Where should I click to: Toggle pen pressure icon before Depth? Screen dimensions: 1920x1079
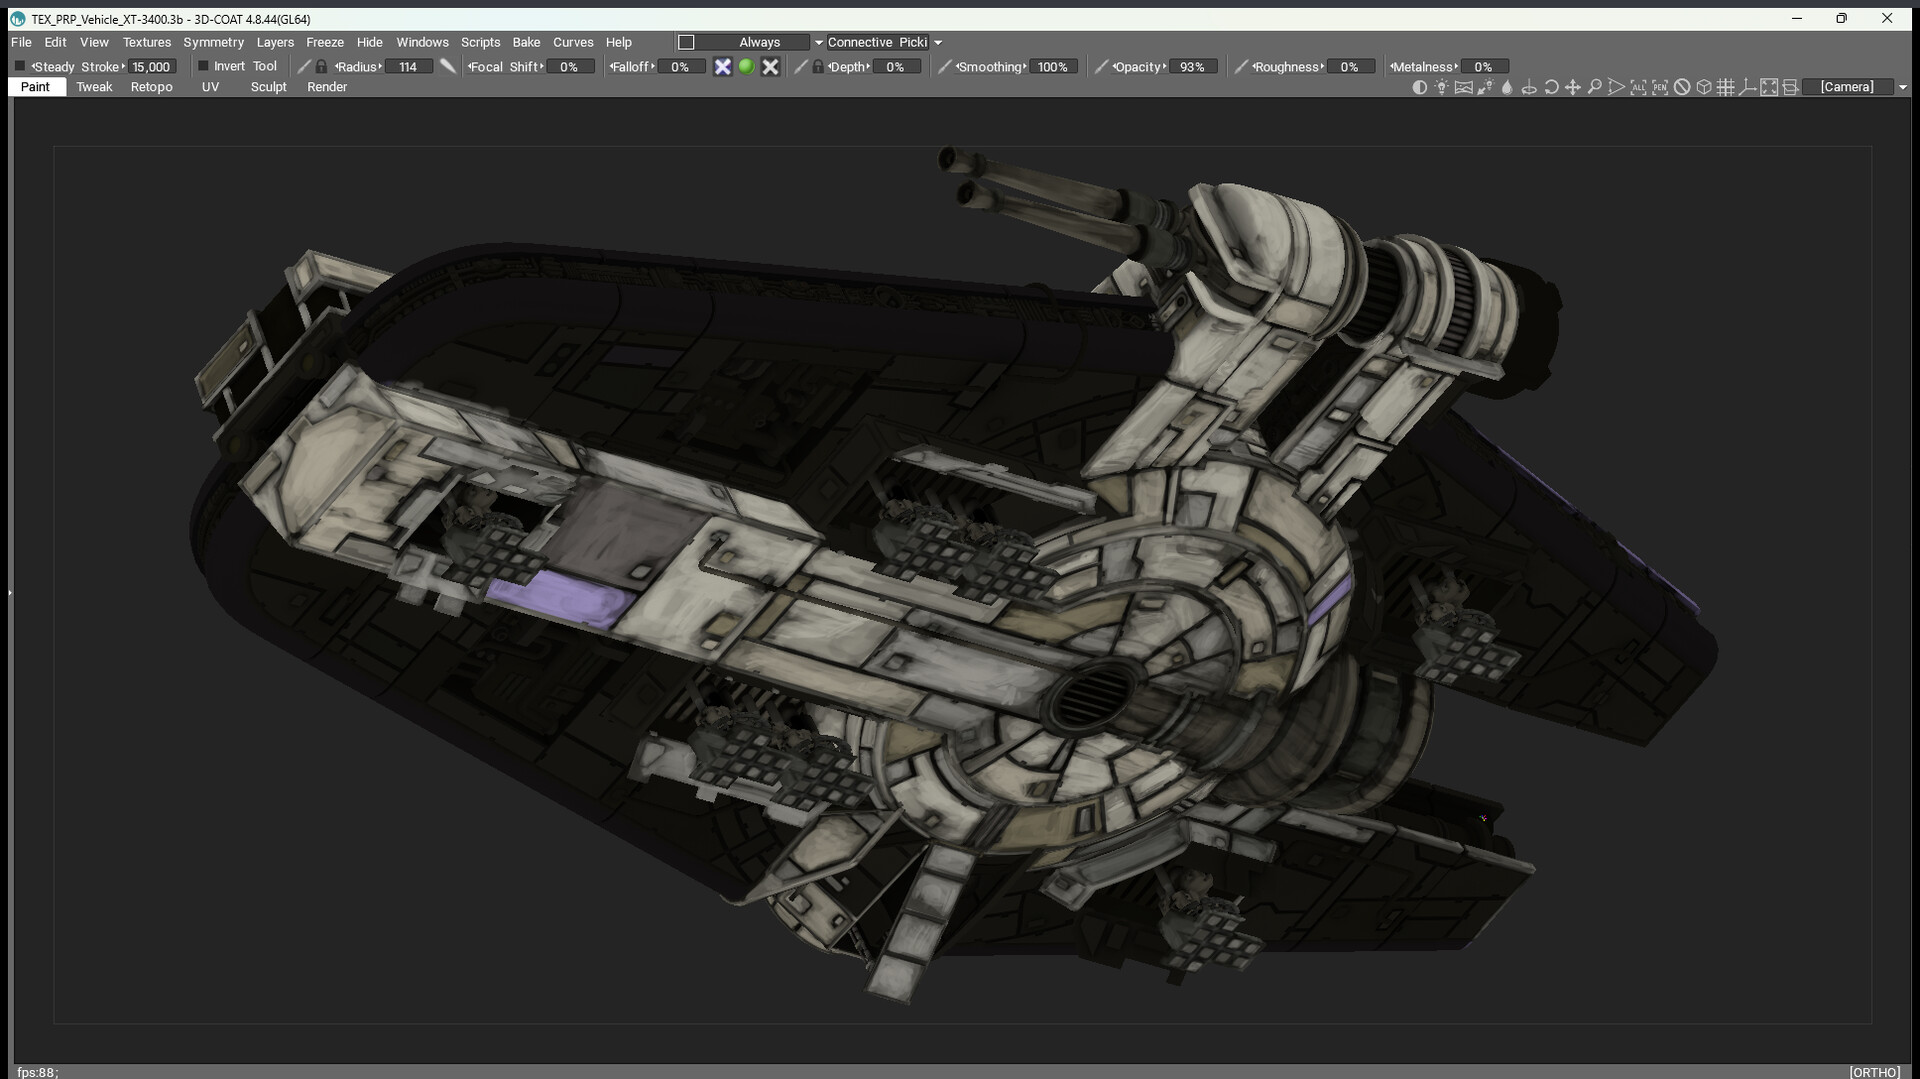[800, 67]
